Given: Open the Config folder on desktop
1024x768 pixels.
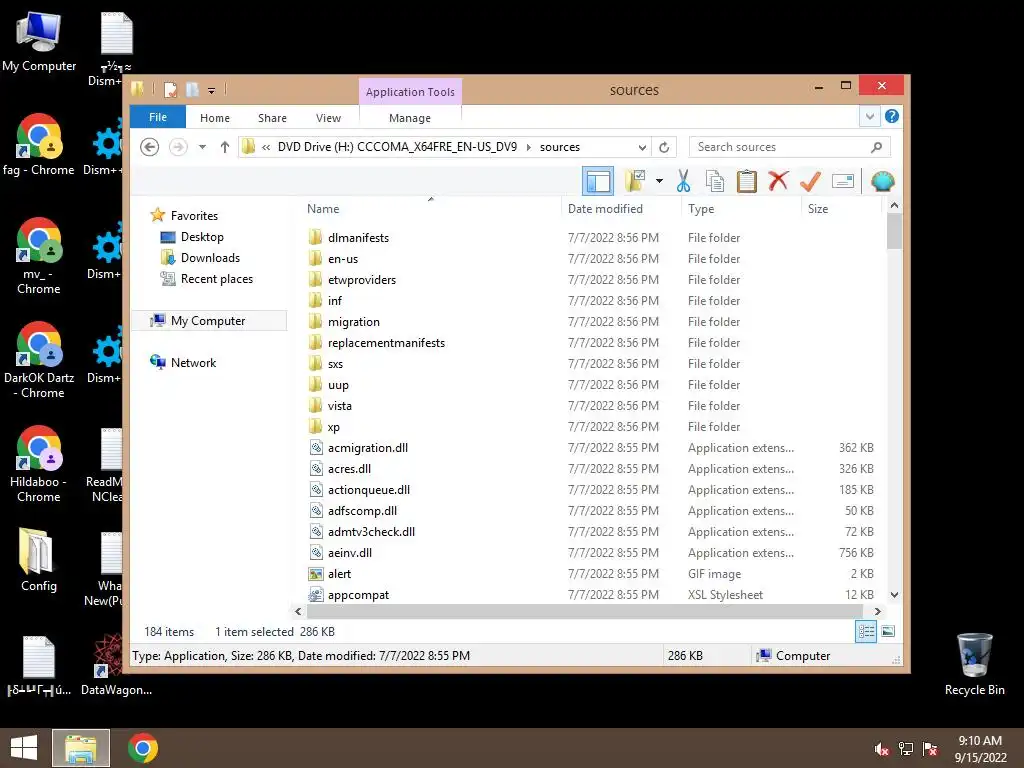Looking at the screenshot, I should point(38,560).
